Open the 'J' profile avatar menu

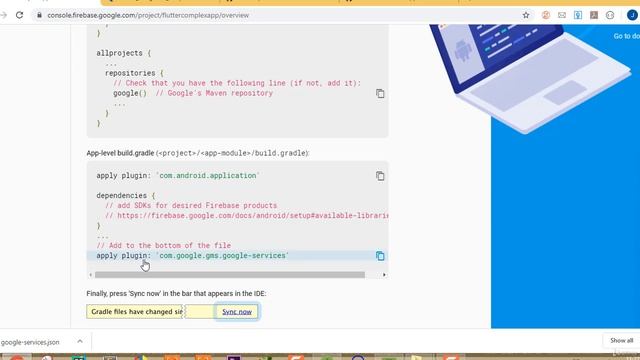pos(632,15)
